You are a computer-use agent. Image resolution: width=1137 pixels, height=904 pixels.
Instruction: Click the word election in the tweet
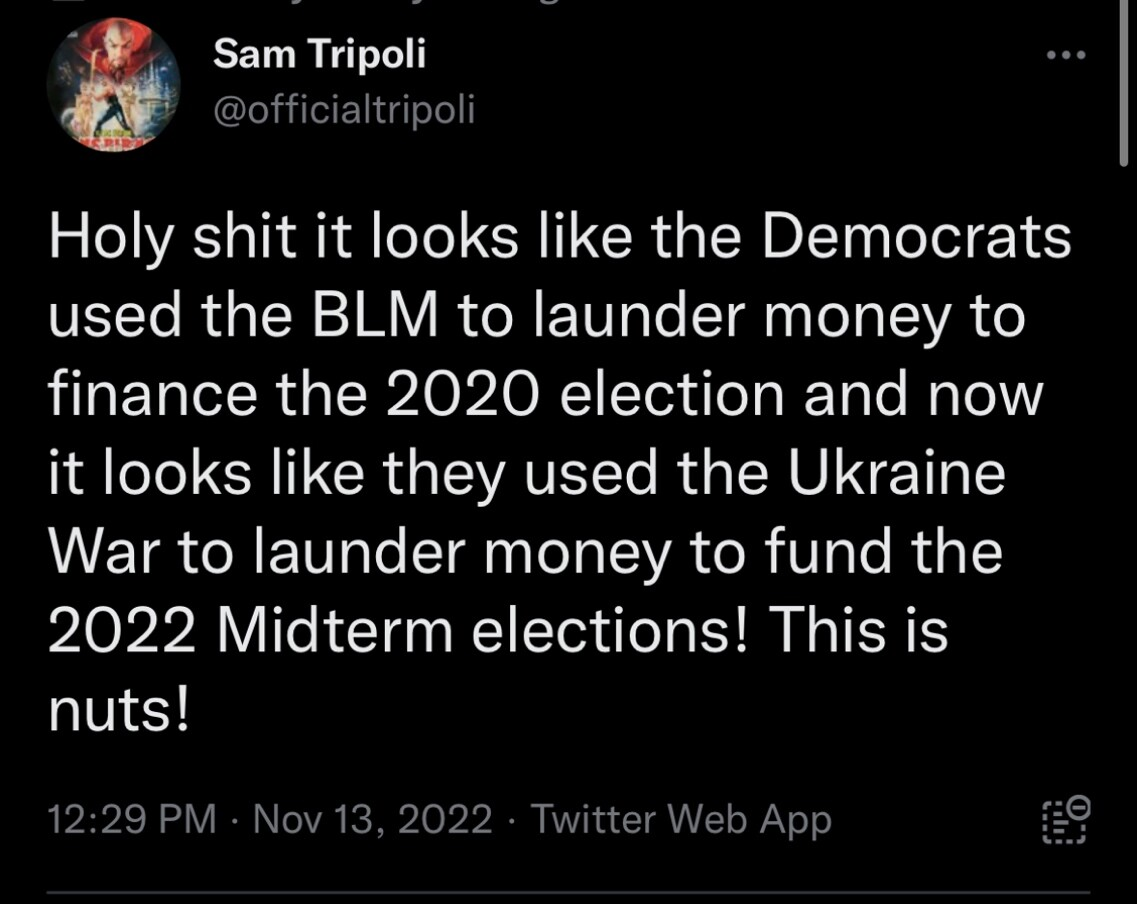(x=672, y=394)
